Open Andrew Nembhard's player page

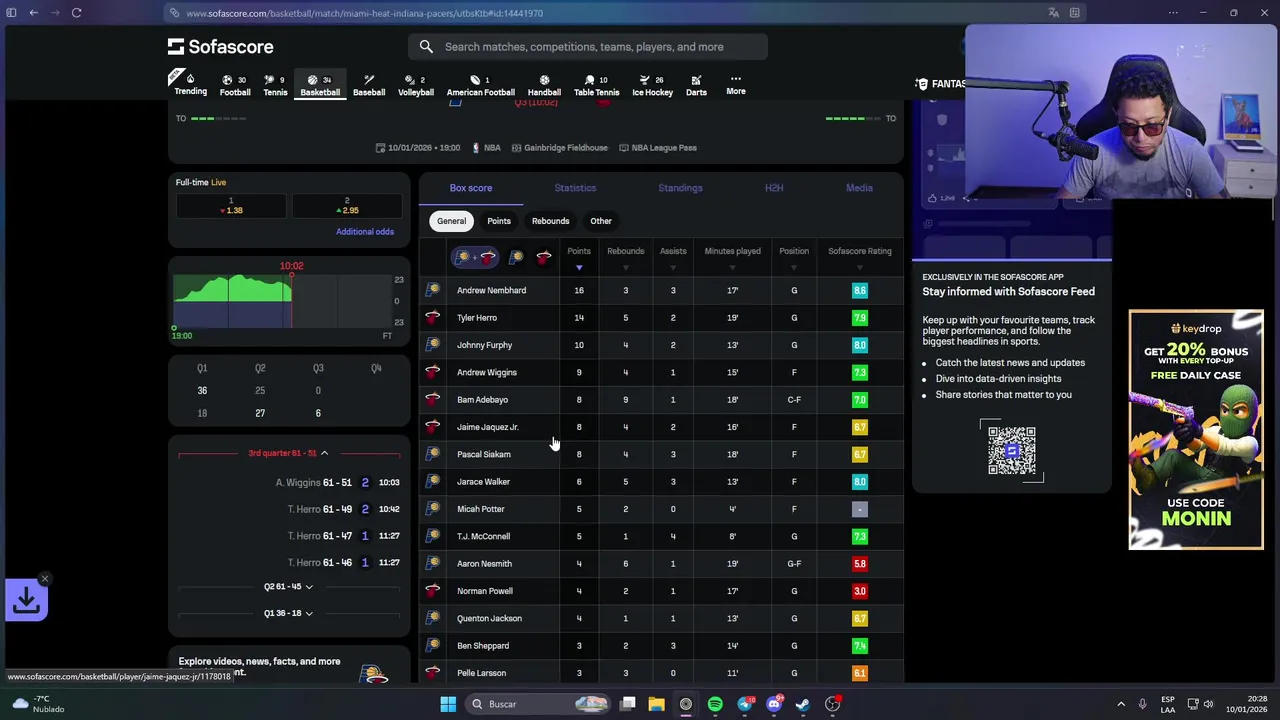tap(491, 290)
